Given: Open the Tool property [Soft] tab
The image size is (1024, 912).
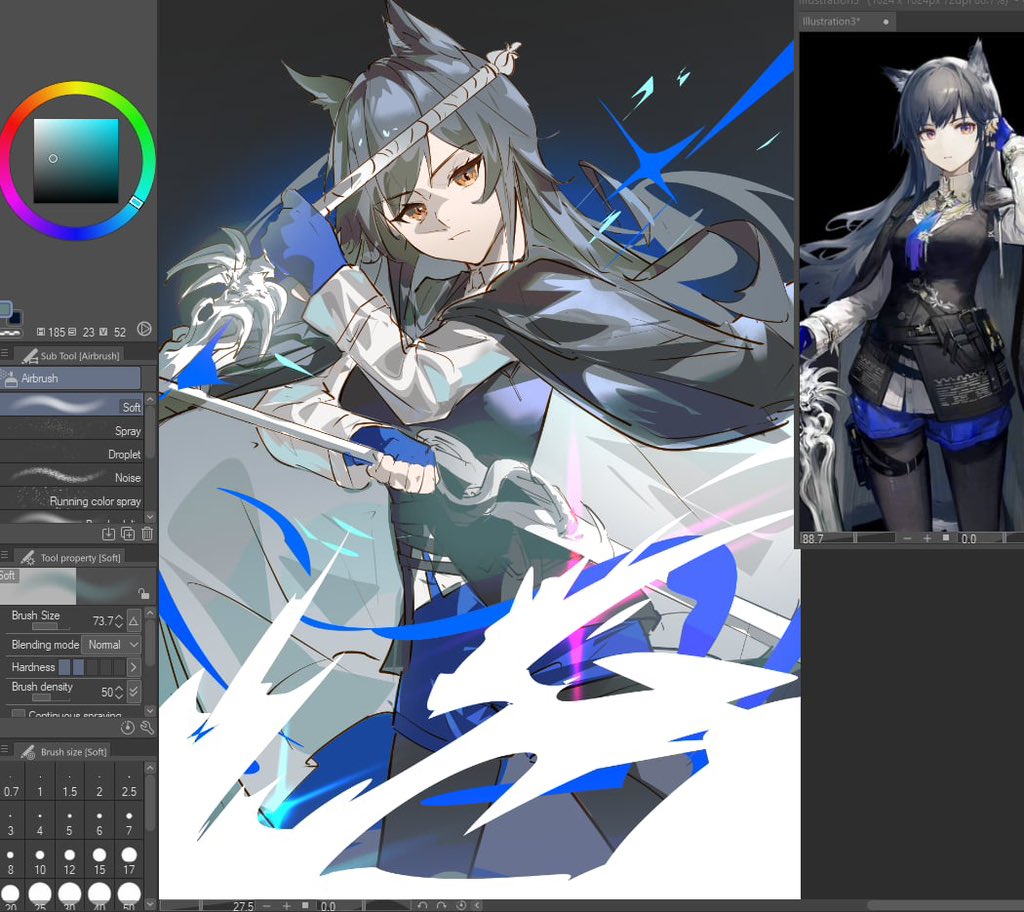Looking at the screenshot, I should [71, 557].
